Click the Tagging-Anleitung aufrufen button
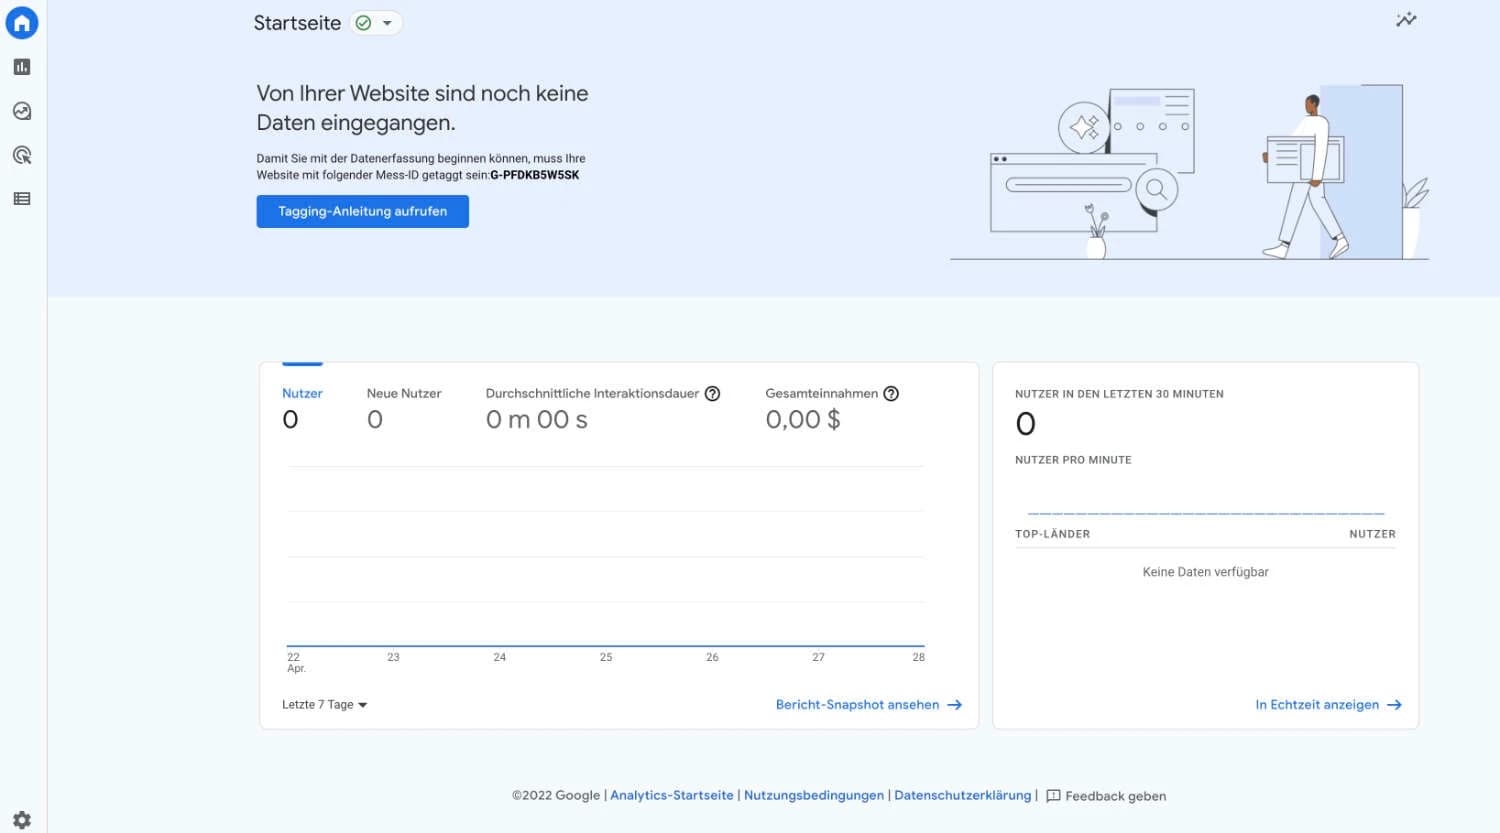The image size is (1500, 833). [x=362, y=211]
